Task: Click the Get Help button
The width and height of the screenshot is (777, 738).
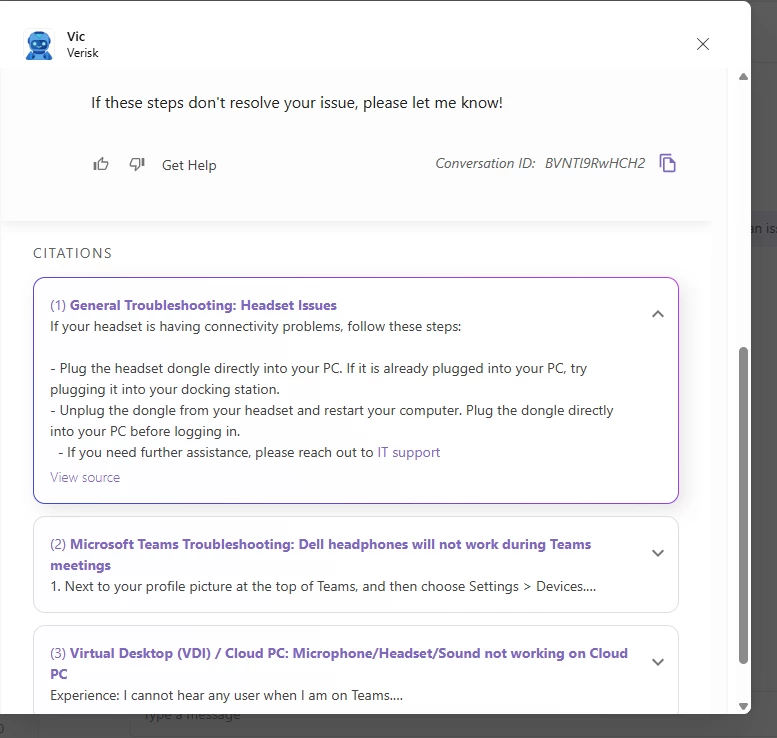Action: coord(189,165)
